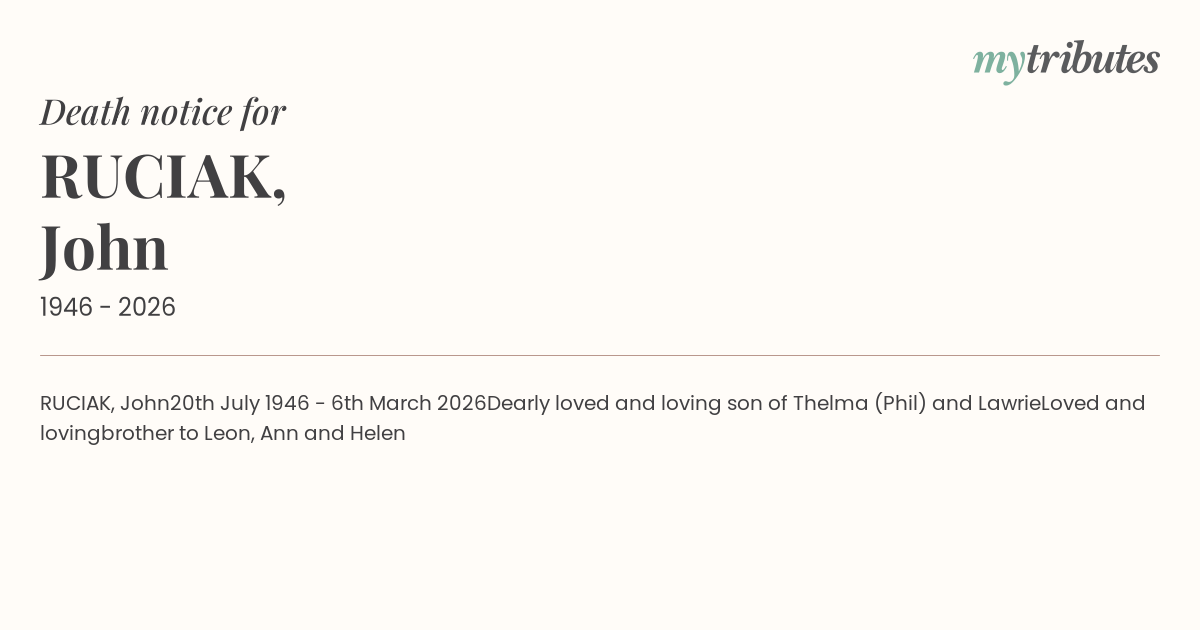The width and height of the screenshot is (1200, 630).
Task: Click the horizontal divider line
Action: 600,355
